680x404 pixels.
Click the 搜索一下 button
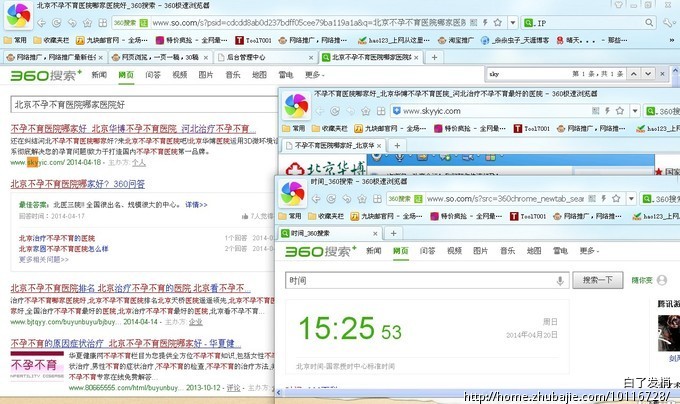click(598, 280)
